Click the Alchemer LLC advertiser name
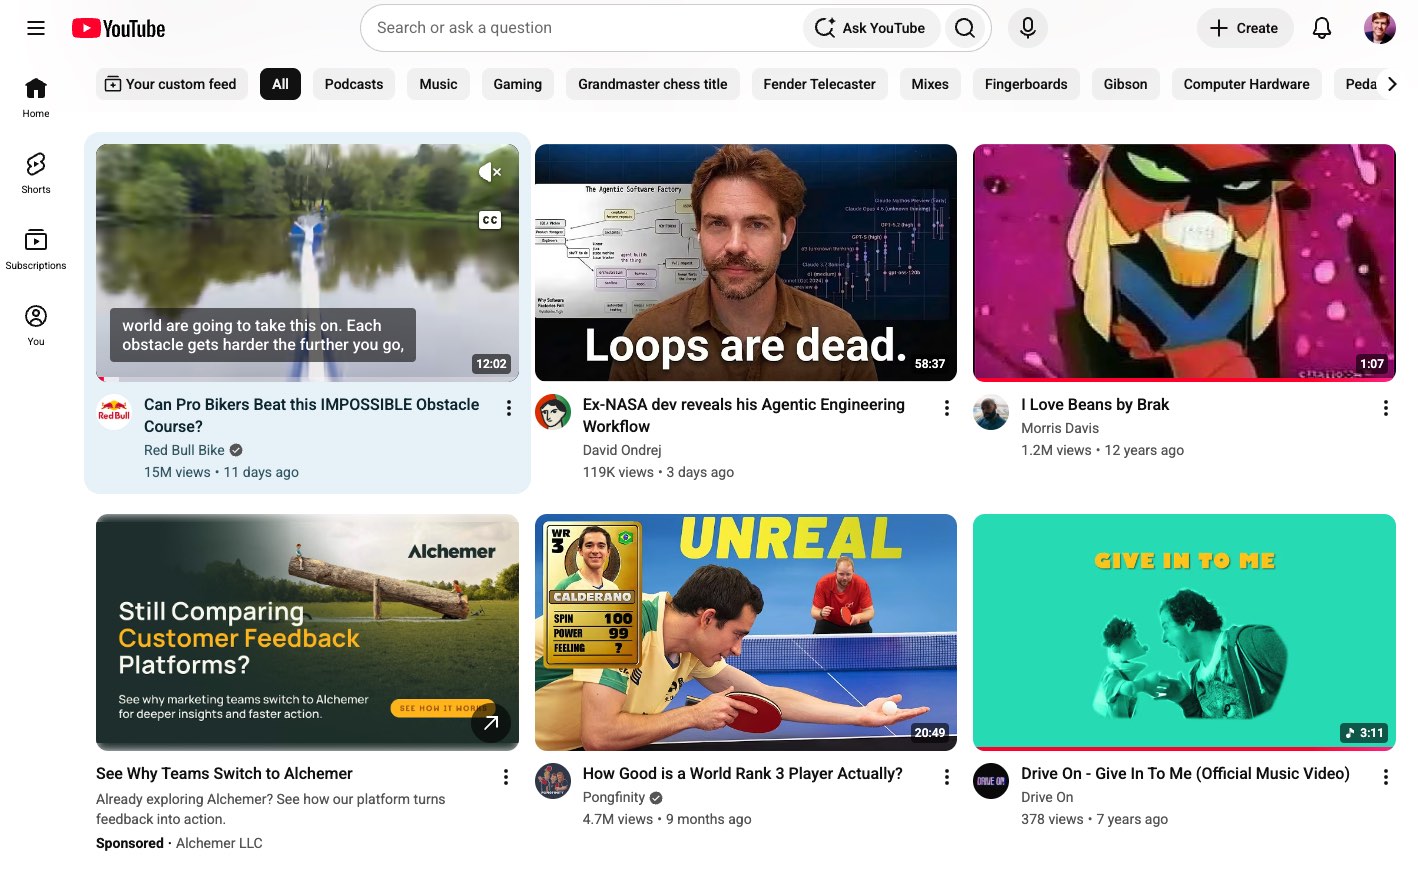 [219, 843]
